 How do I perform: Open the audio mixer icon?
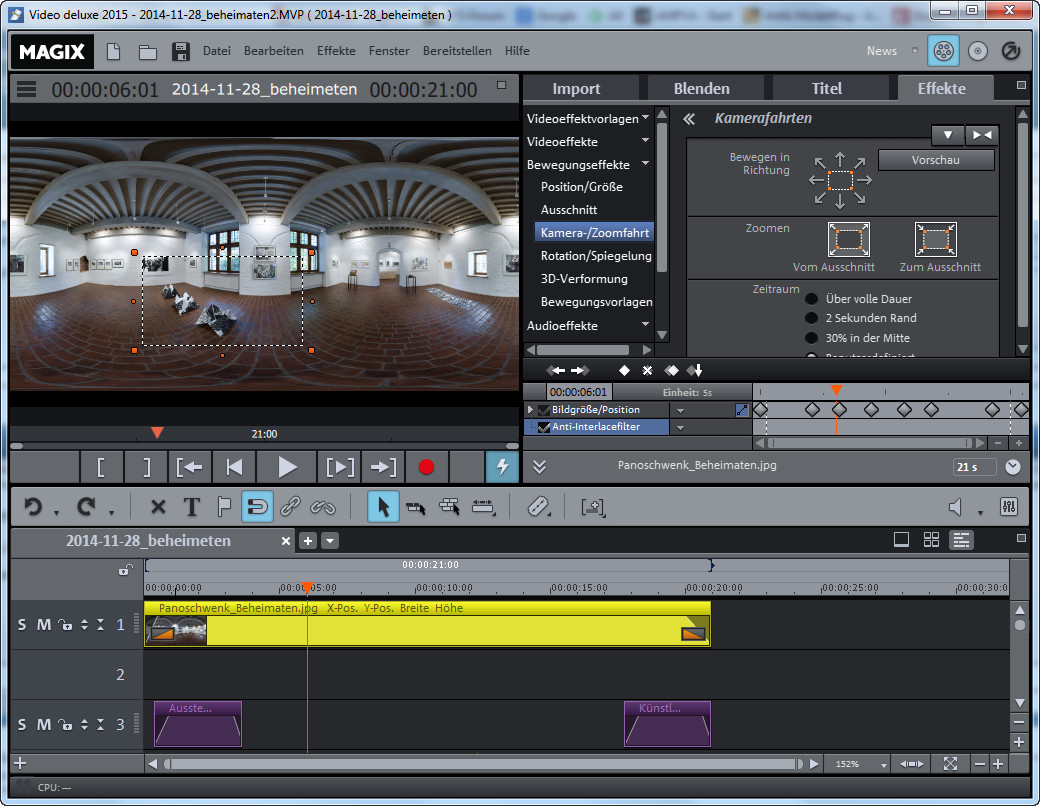coord(1008,507)
